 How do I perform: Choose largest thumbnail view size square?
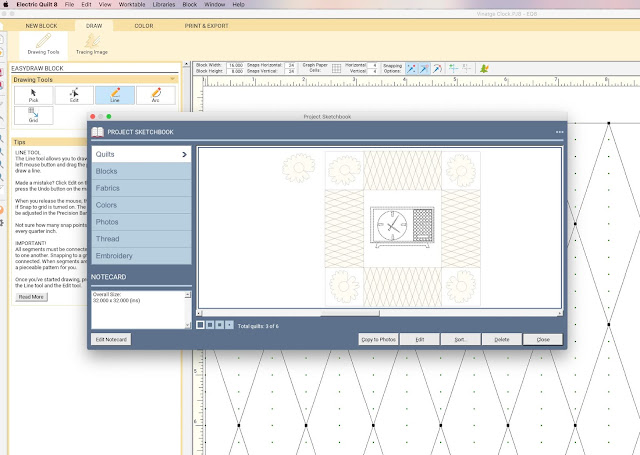[200, 325]
